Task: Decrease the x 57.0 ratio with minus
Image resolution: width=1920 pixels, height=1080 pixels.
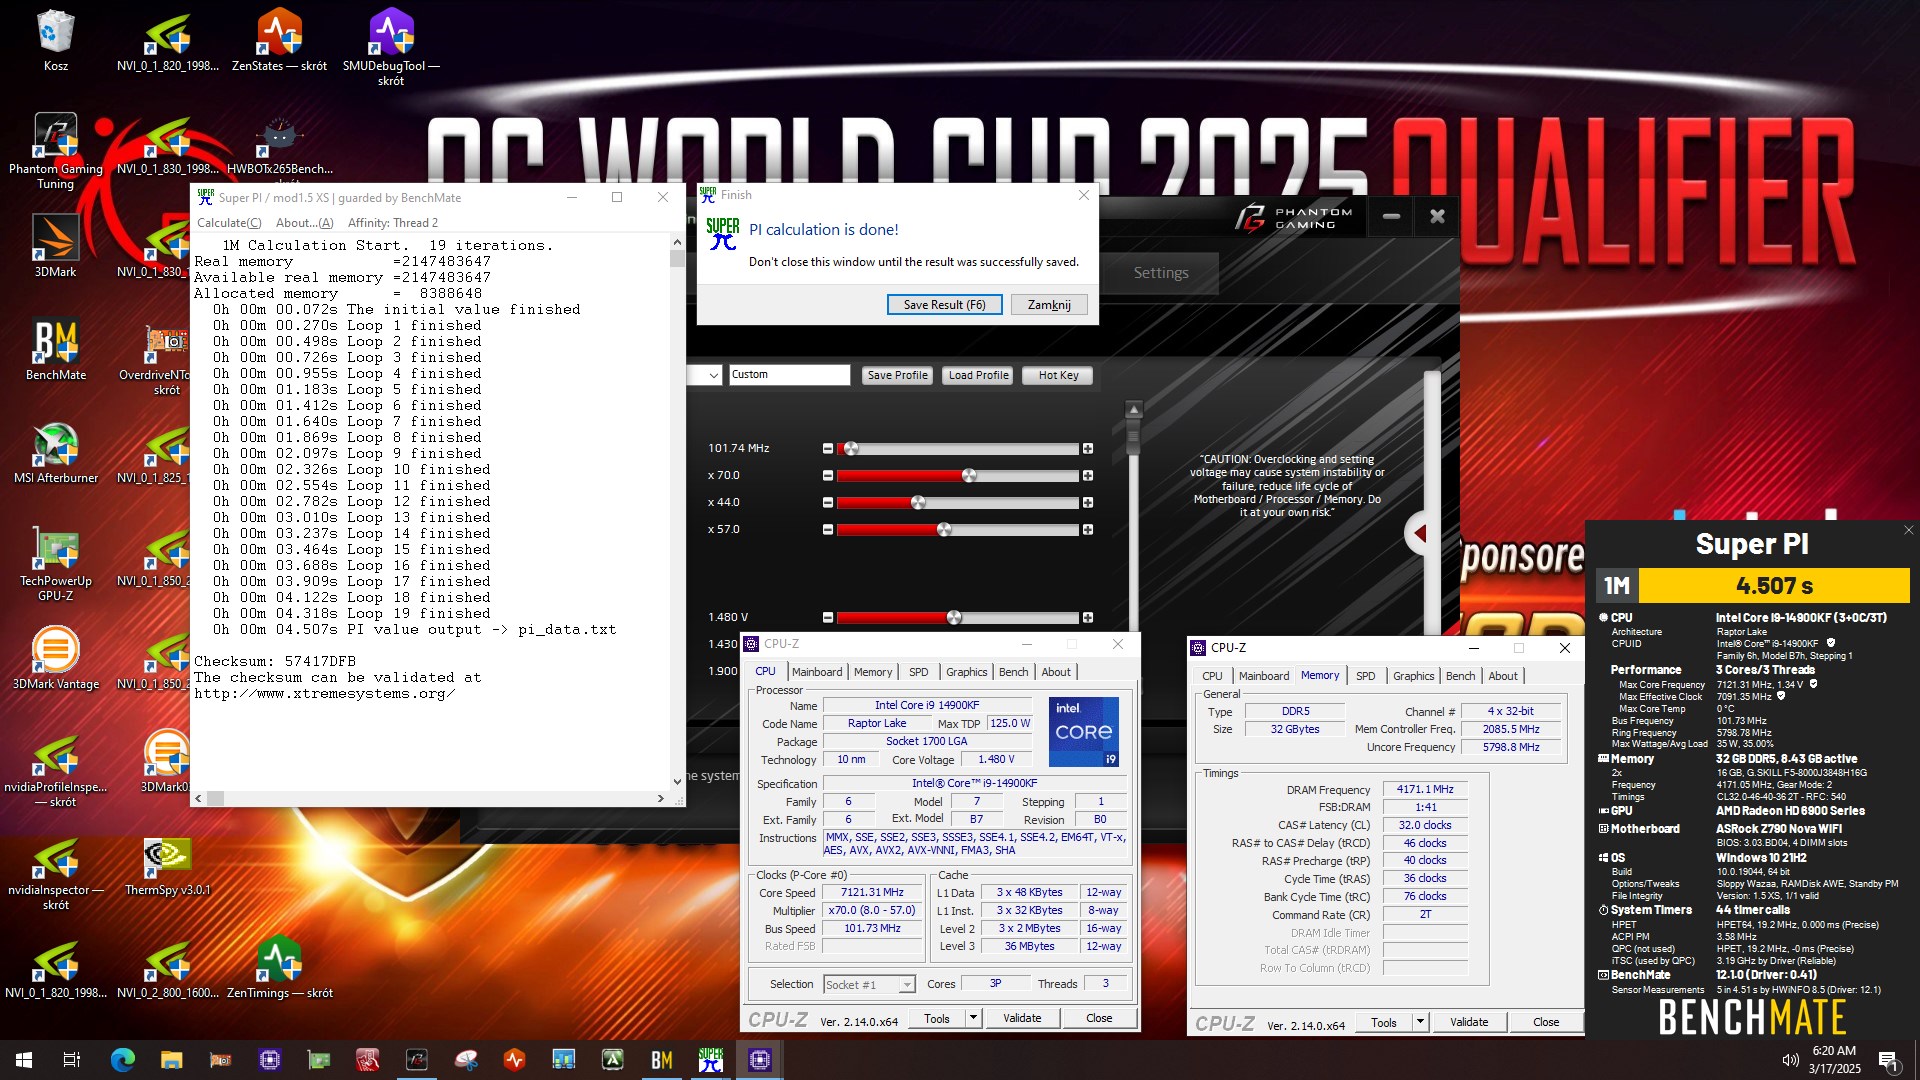Action: click(x=828, y=530)
